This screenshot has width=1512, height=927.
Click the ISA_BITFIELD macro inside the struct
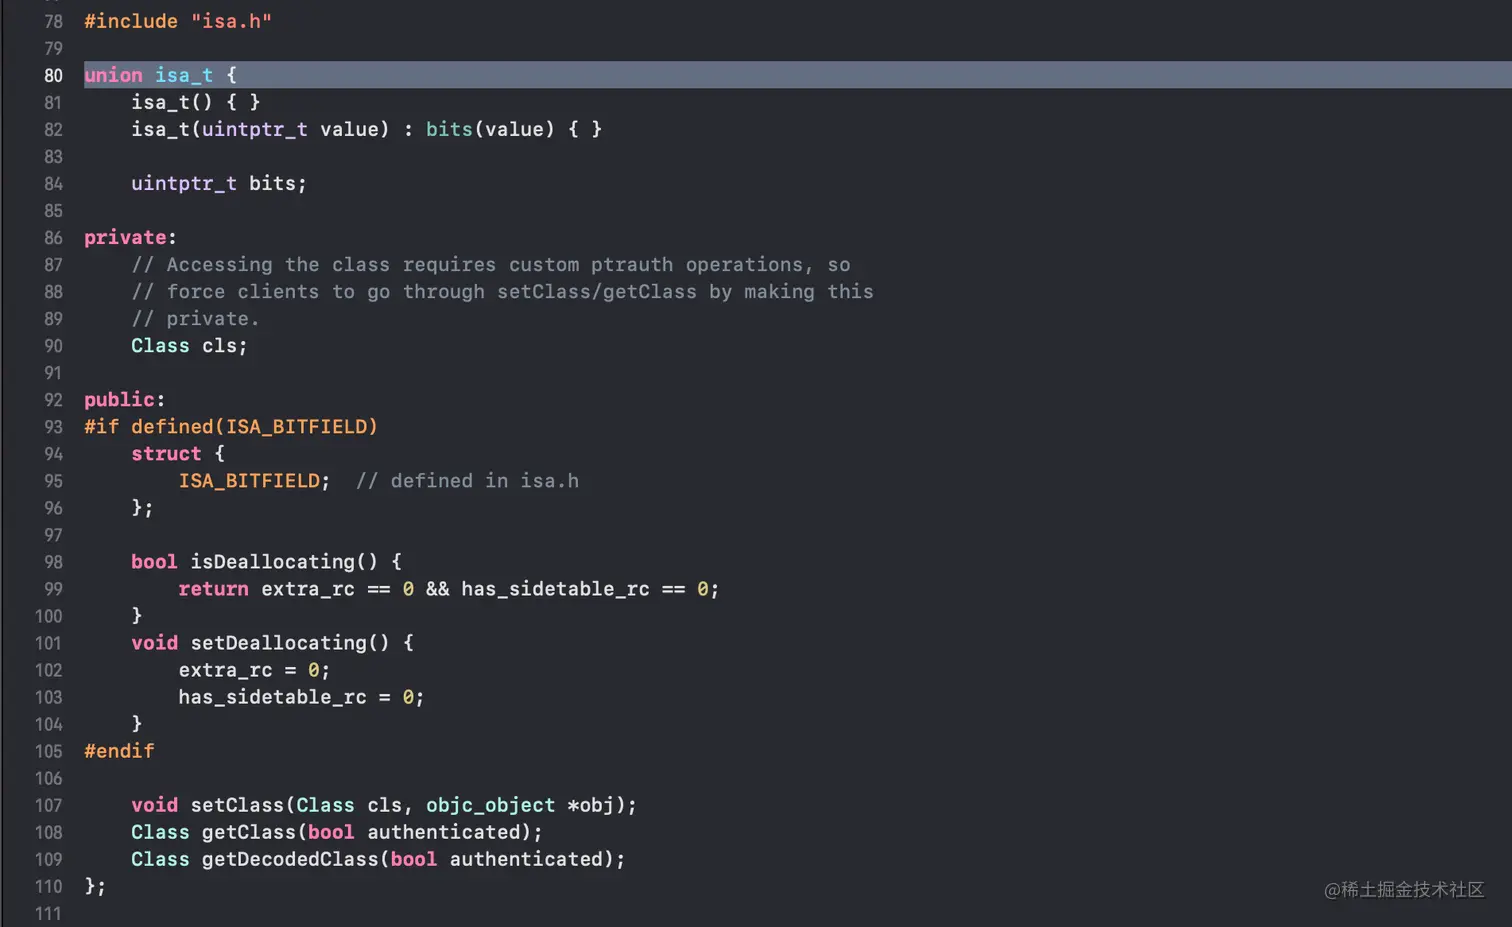[249, 481]
